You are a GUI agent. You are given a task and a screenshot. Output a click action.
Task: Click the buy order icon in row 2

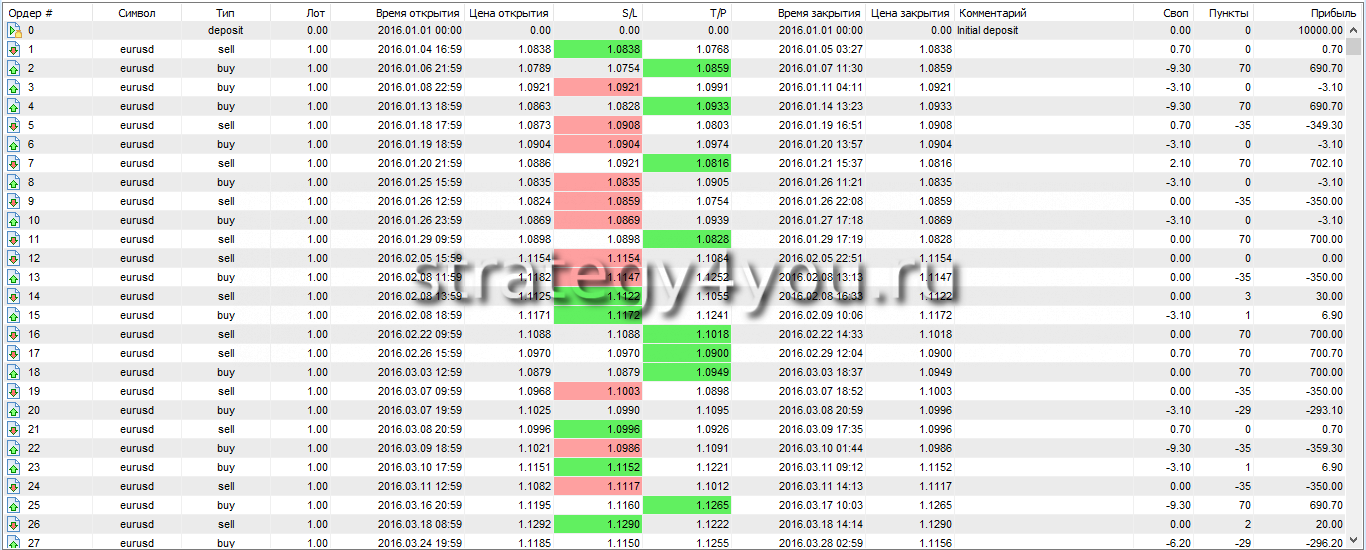pyautogui.click(x=14, y=69)
